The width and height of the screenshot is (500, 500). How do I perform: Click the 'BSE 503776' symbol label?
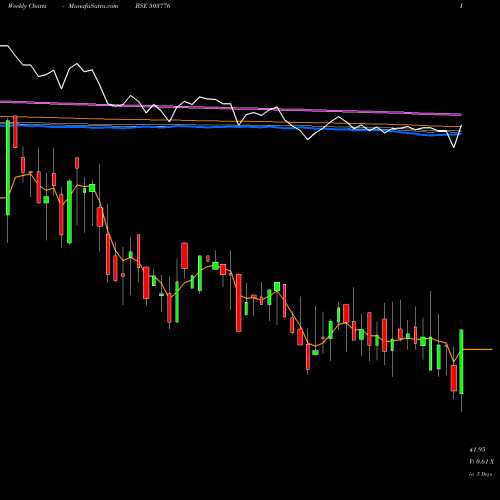(x=153, y=6)
